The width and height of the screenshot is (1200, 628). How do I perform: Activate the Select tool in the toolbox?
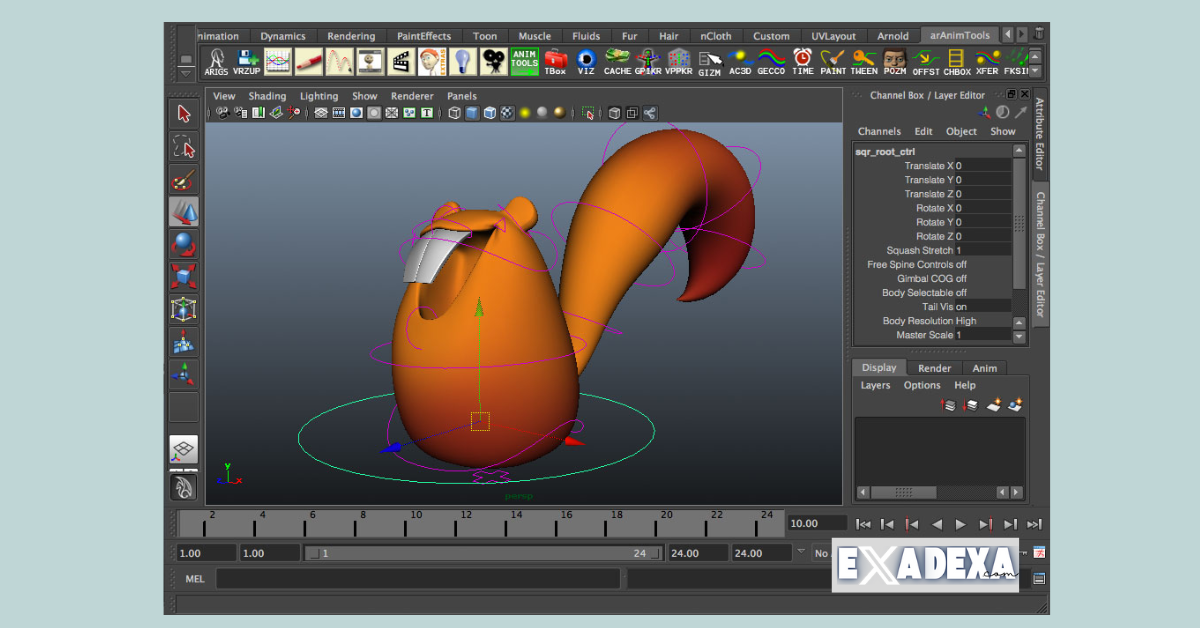click(183, 113)
